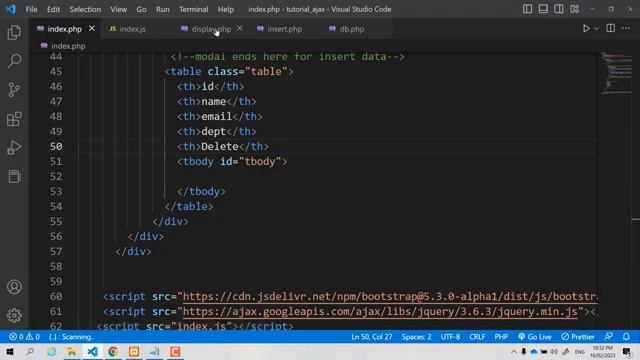Open the Extensions view

[14, 119]
